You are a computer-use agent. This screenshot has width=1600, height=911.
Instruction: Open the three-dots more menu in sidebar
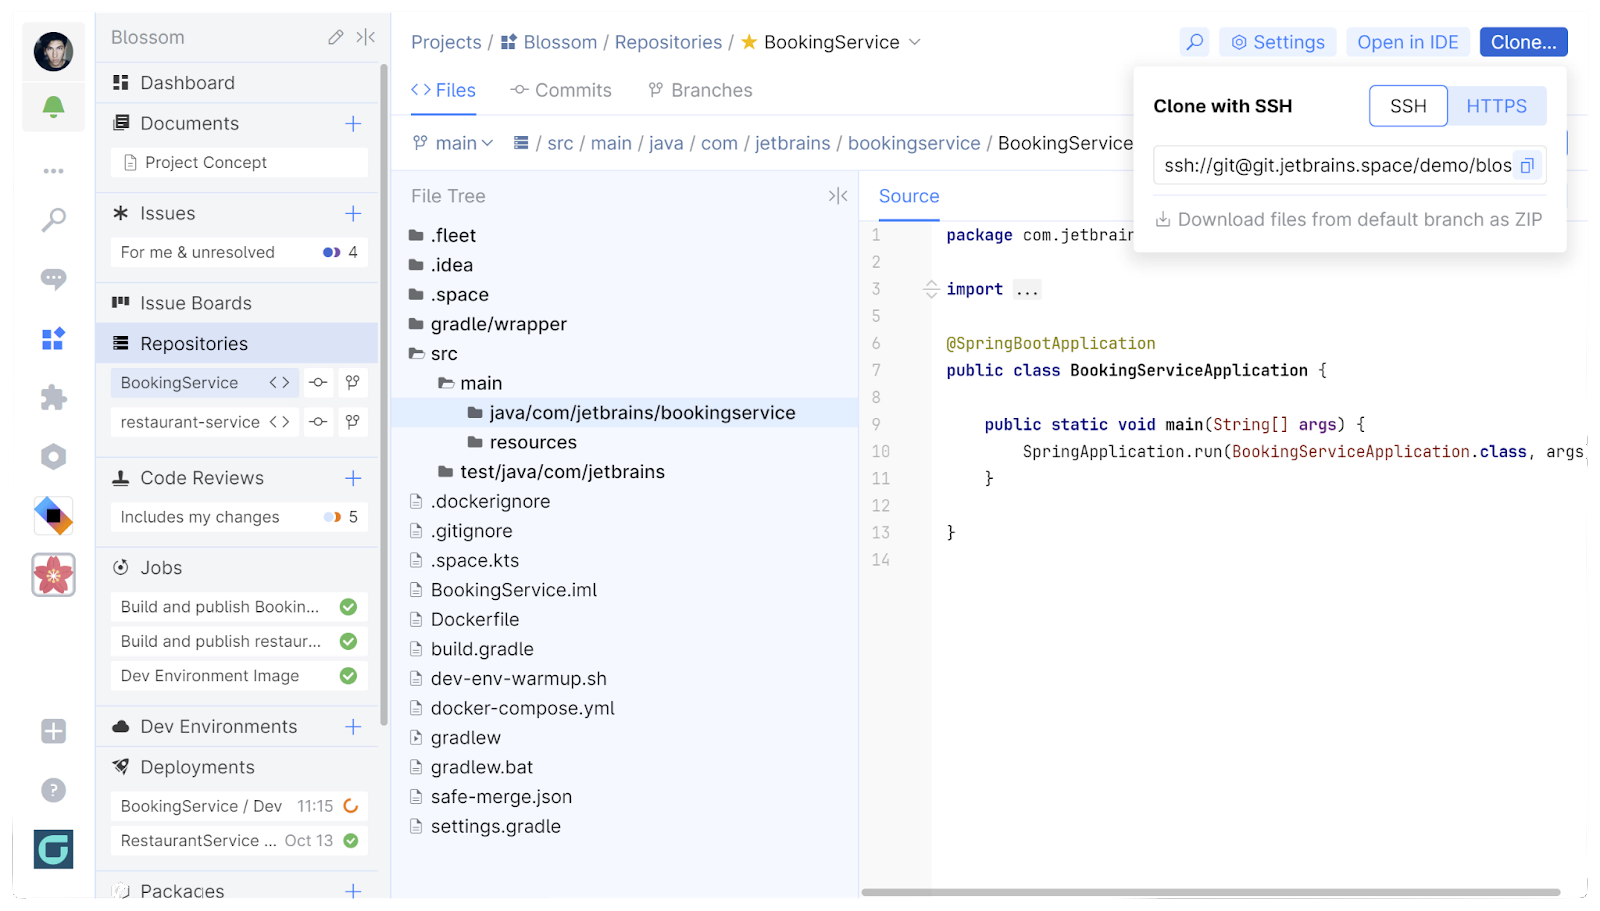[53, 171]
